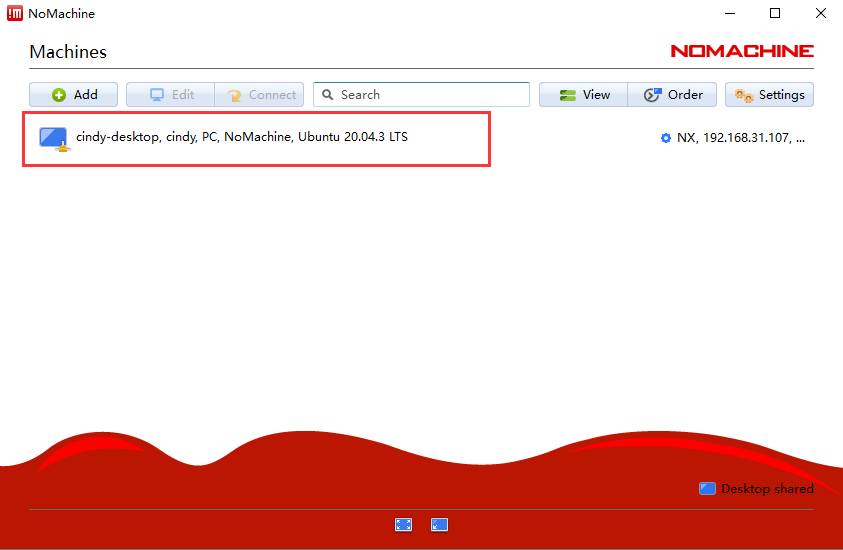
Task: Switch to fullscreen mode icon
Action: 403,525
